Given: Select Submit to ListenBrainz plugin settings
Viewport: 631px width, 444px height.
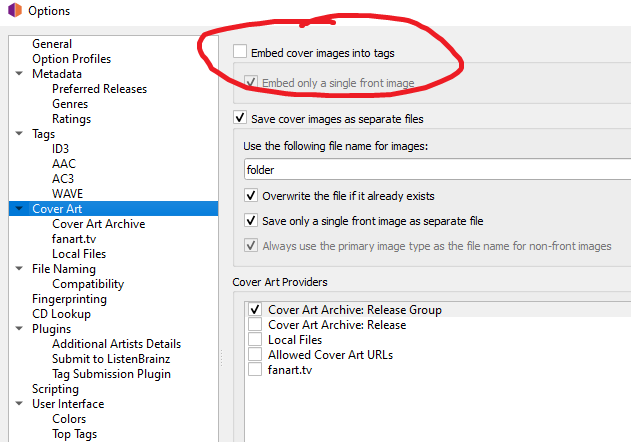Looking at the screenshot, I should 111,359.
